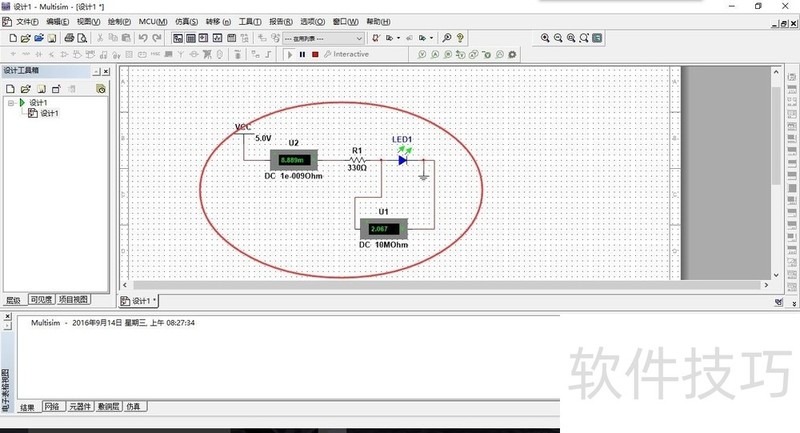The width and height of the screenshot is (800, 433).
Task: Switch to the 可见度 tab
Action: tap(41, 300)
